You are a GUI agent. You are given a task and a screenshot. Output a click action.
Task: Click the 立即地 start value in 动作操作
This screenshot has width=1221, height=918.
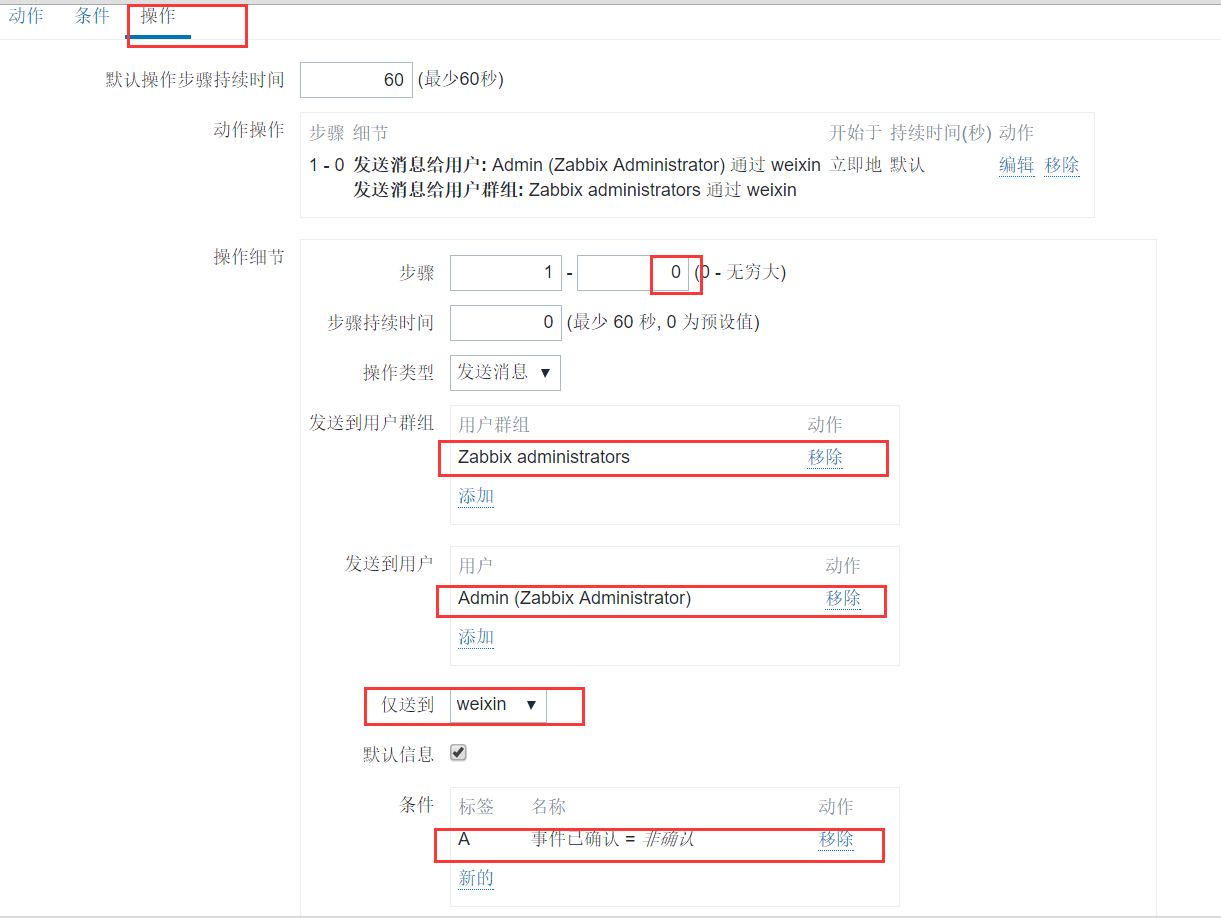[x=855, y=165]
